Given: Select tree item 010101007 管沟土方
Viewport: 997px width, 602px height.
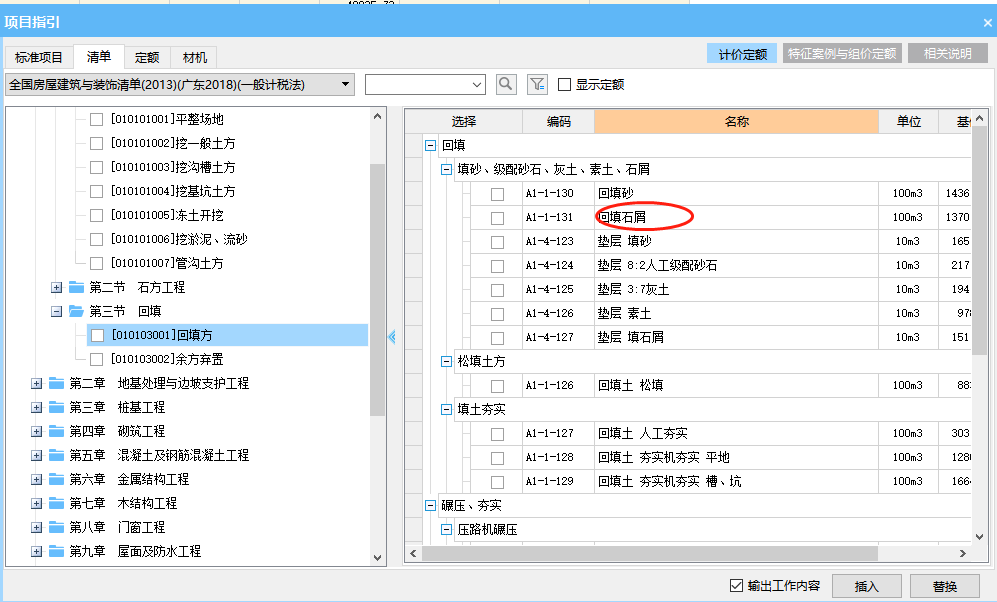Looking at the screenshot, I should click(167, 263).
